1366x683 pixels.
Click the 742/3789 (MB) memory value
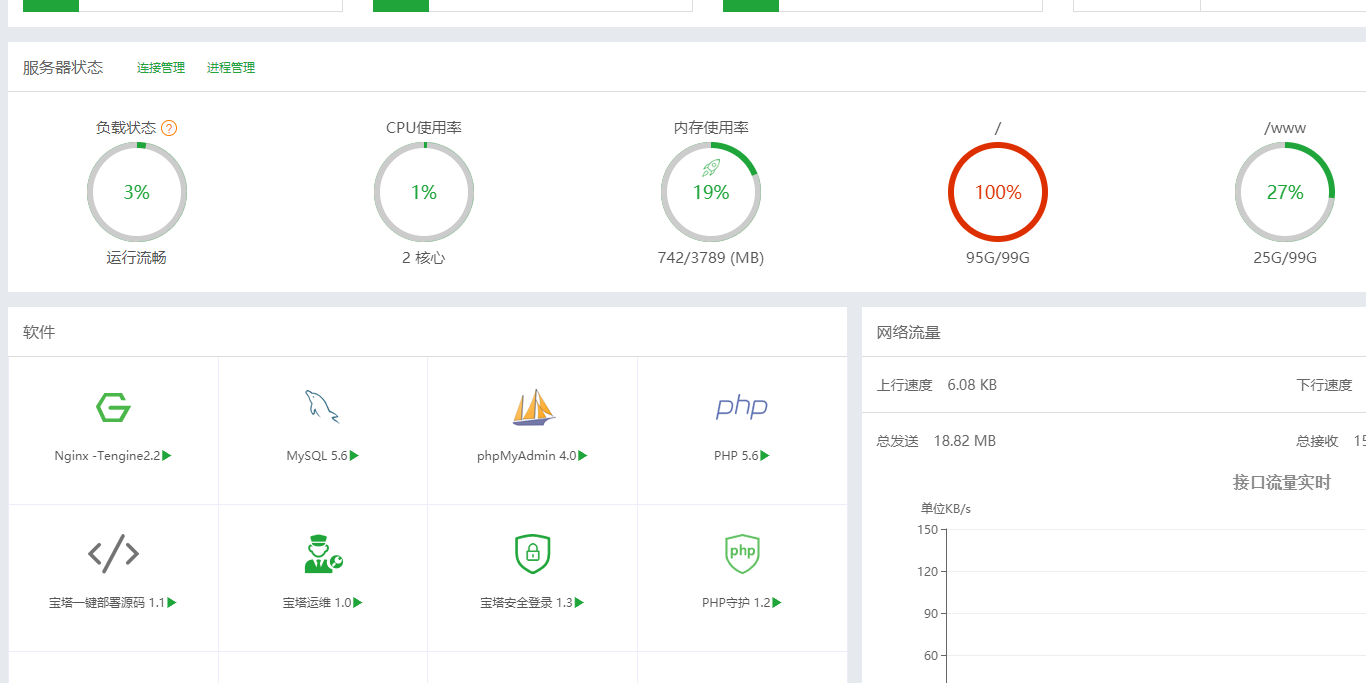click(711, 258)
